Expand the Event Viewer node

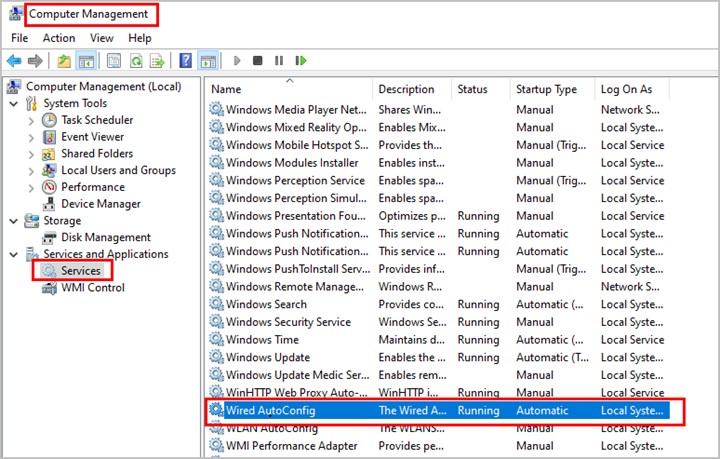tap(31, 138)
